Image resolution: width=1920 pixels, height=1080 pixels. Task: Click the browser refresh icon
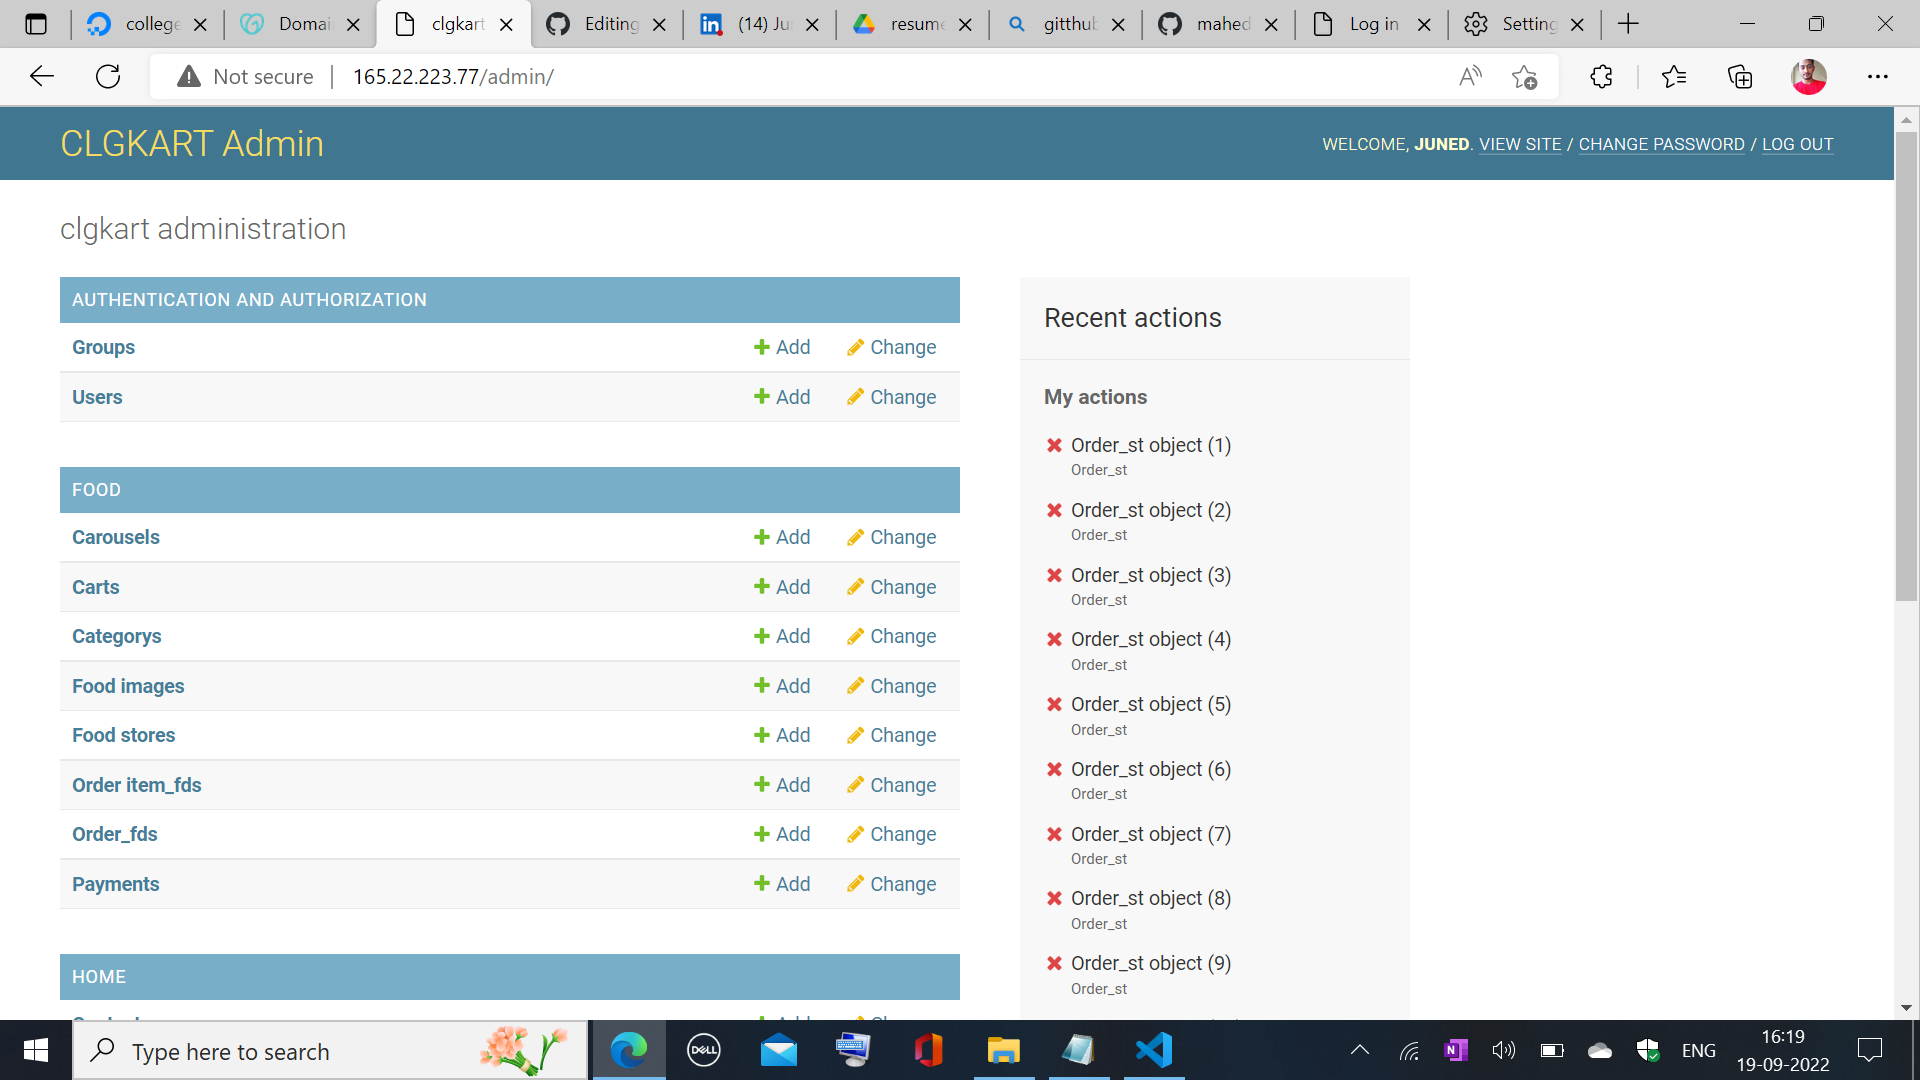point(108,77)
